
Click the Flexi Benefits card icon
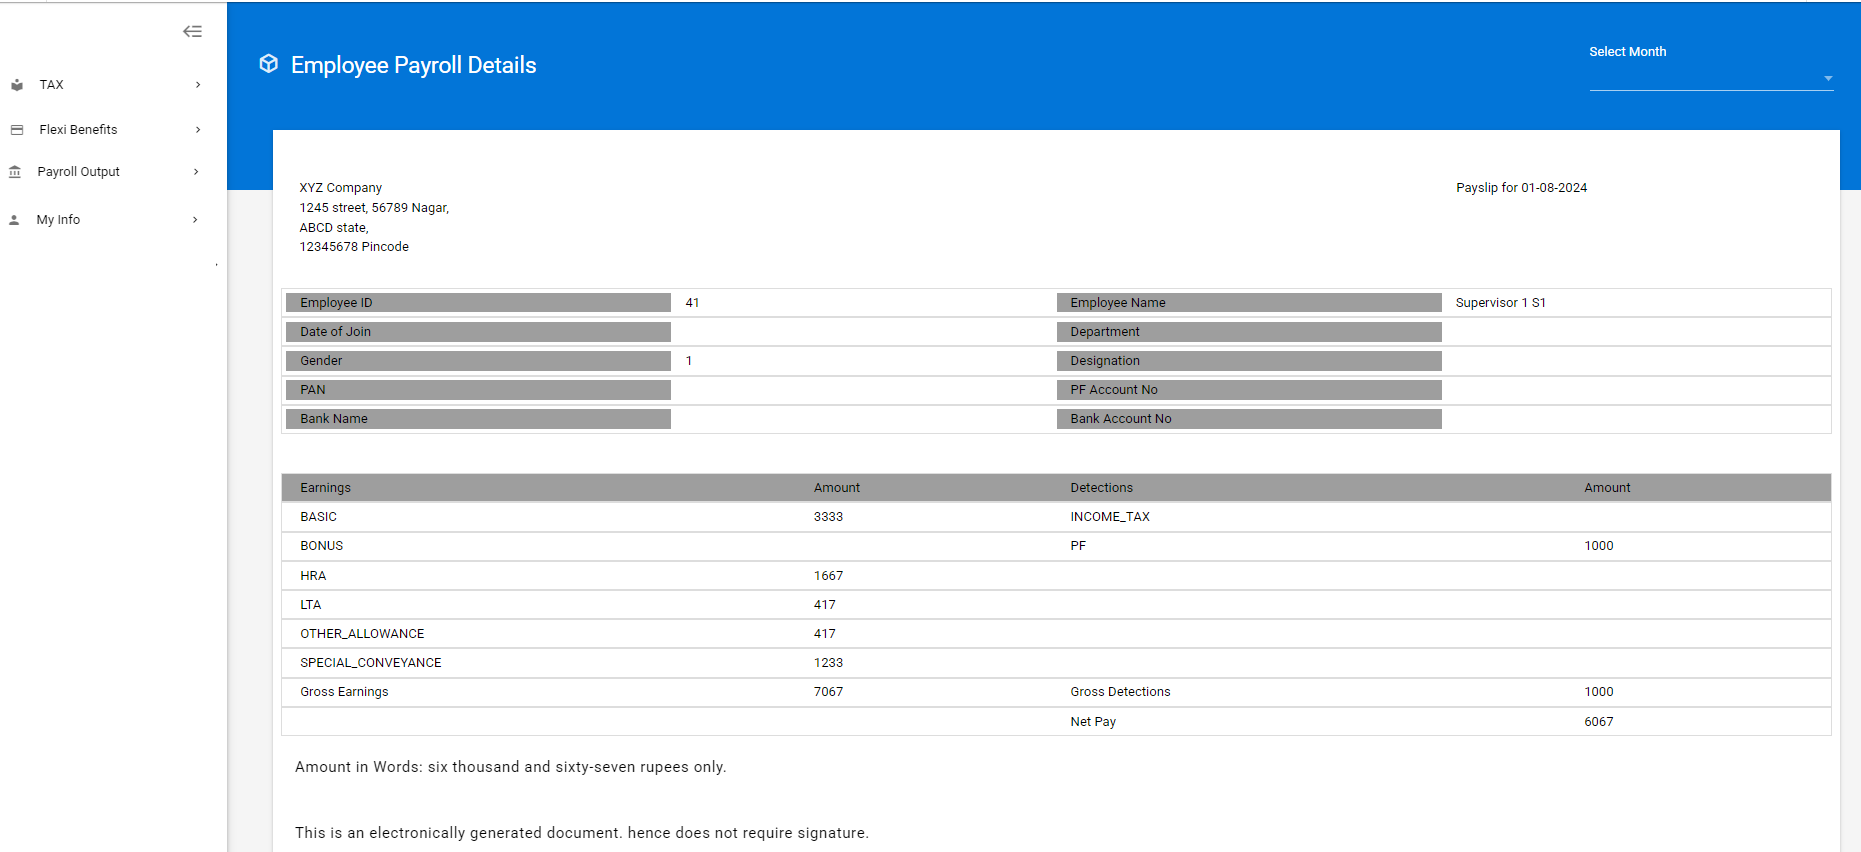coord(17,130)
